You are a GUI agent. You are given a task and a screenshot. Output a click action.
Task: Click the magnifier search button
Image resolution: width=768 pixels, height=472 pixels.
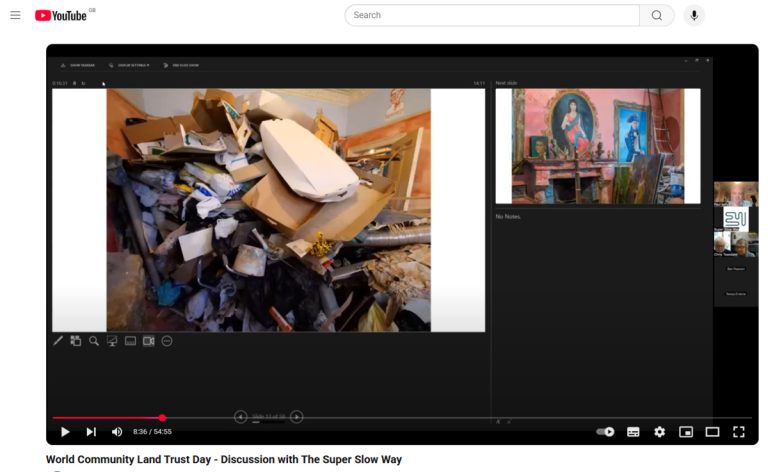click(657, 15)
